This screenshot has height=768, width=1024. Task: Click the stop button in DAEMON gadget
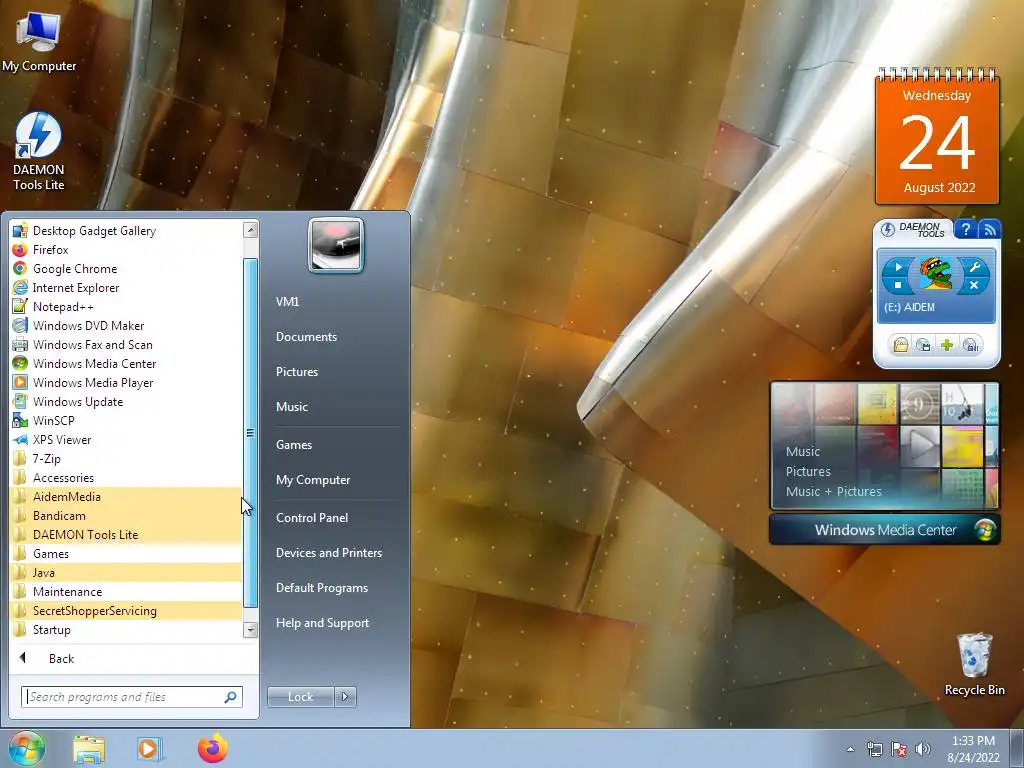tap(898, 285)
